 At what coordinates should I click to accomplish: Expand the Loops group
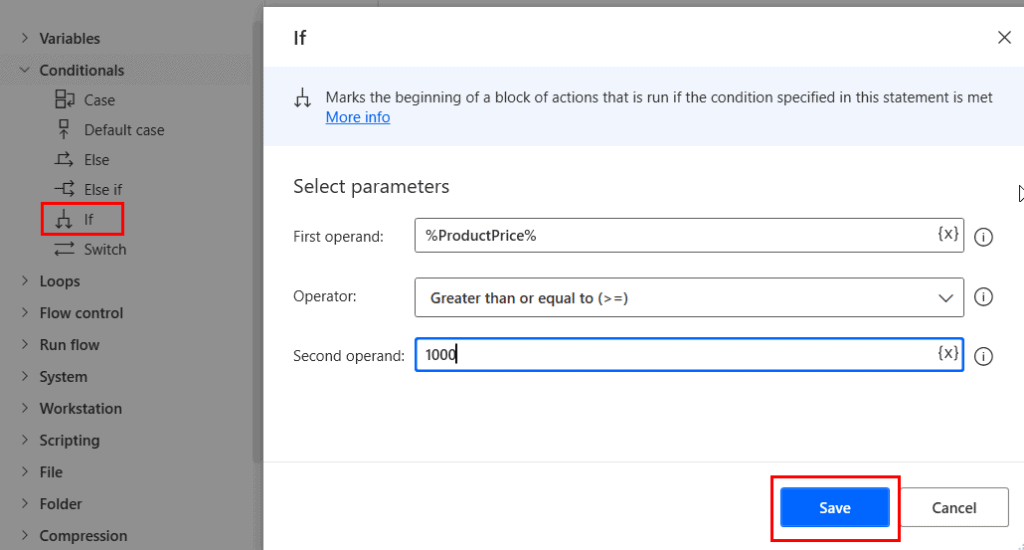(x=25, y=281)
